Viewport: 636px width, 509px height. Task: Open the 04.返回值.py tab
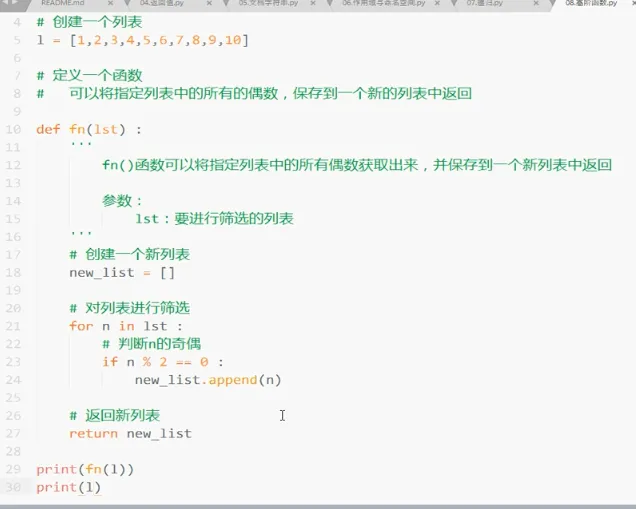click(x=162, y=3)
